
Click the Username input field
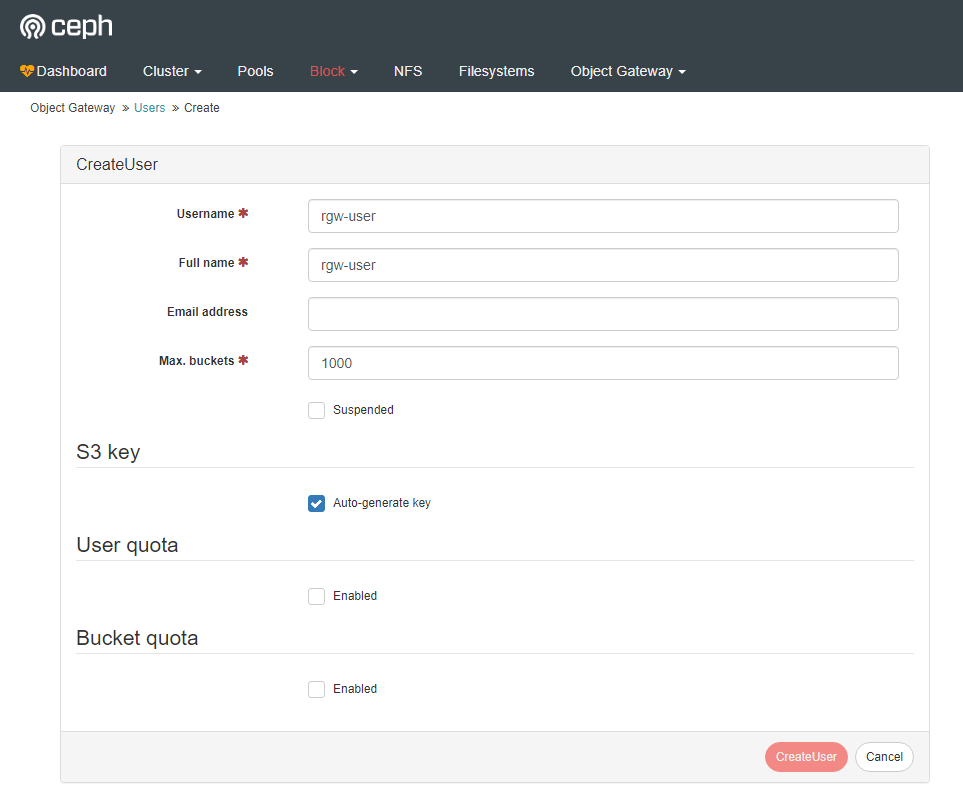pyautogui.click(x=602, y=216)
